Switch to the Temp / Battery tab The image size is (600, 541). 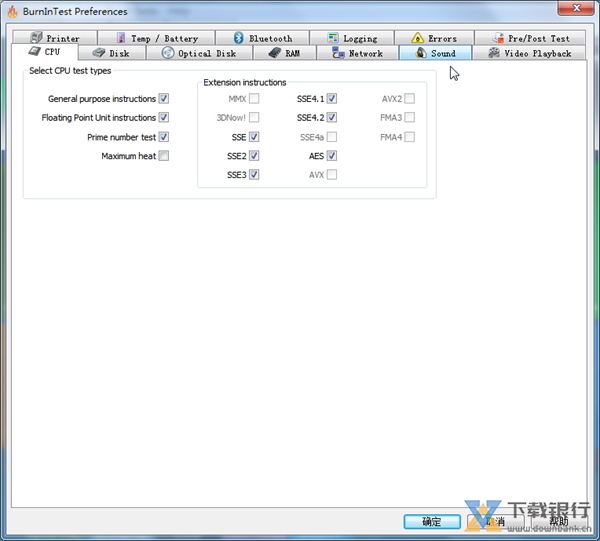pyautogui.click(x=157, y=38)
